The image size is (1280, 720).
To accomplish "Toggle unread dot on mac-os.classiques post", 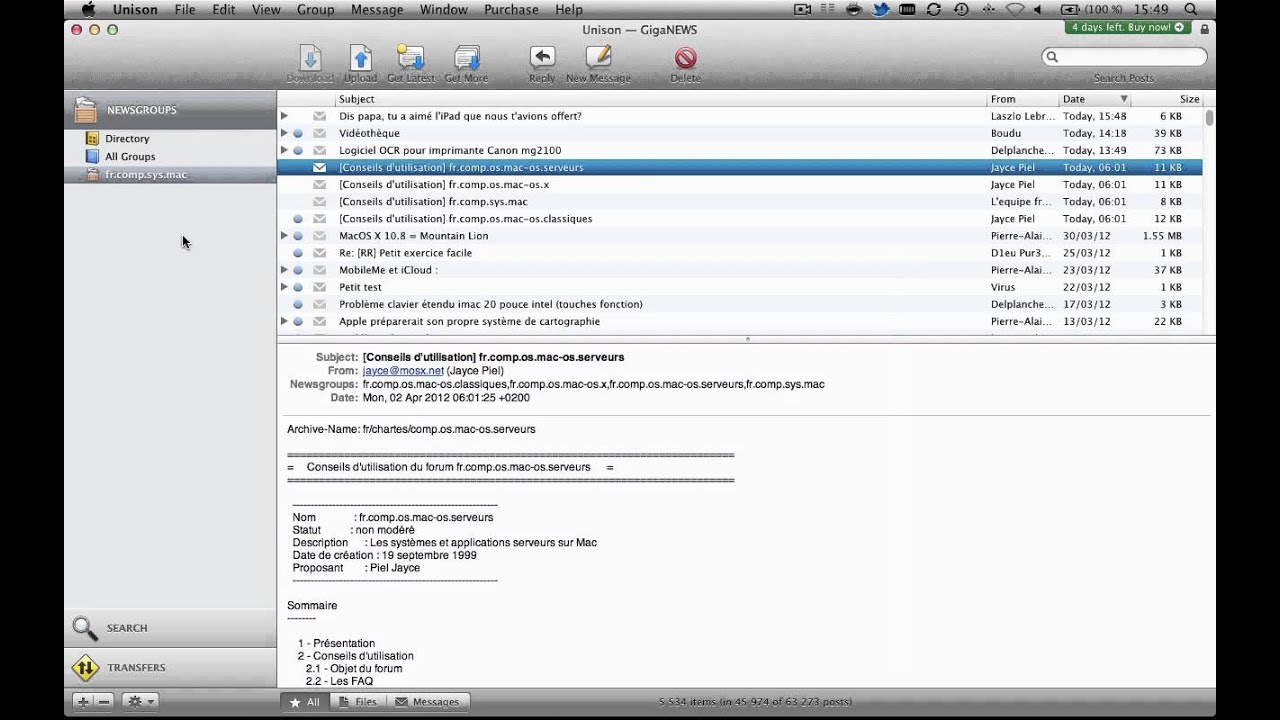I will (298, 219).
